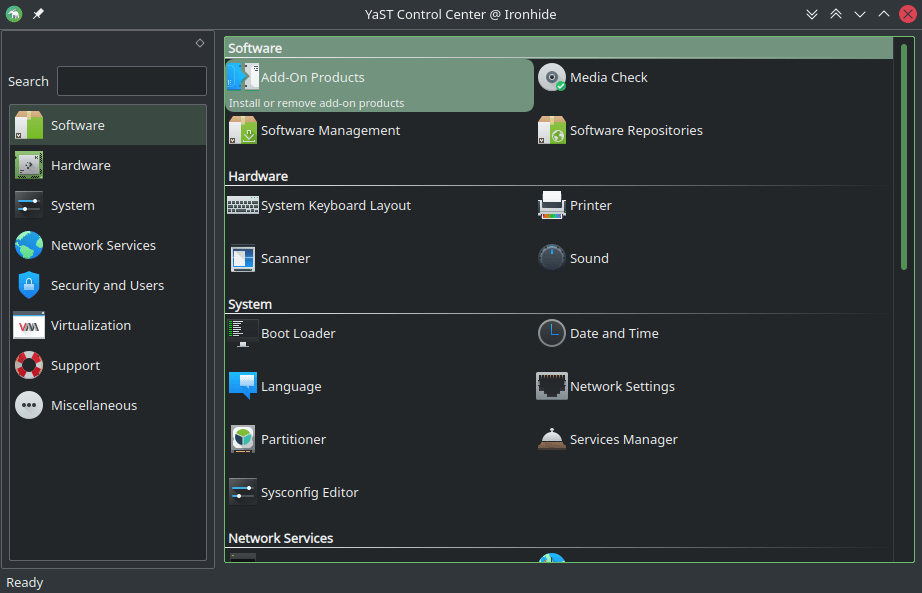Open the Language speech-bubble icon
Screen dimensions: 922x593
point(243,386)
